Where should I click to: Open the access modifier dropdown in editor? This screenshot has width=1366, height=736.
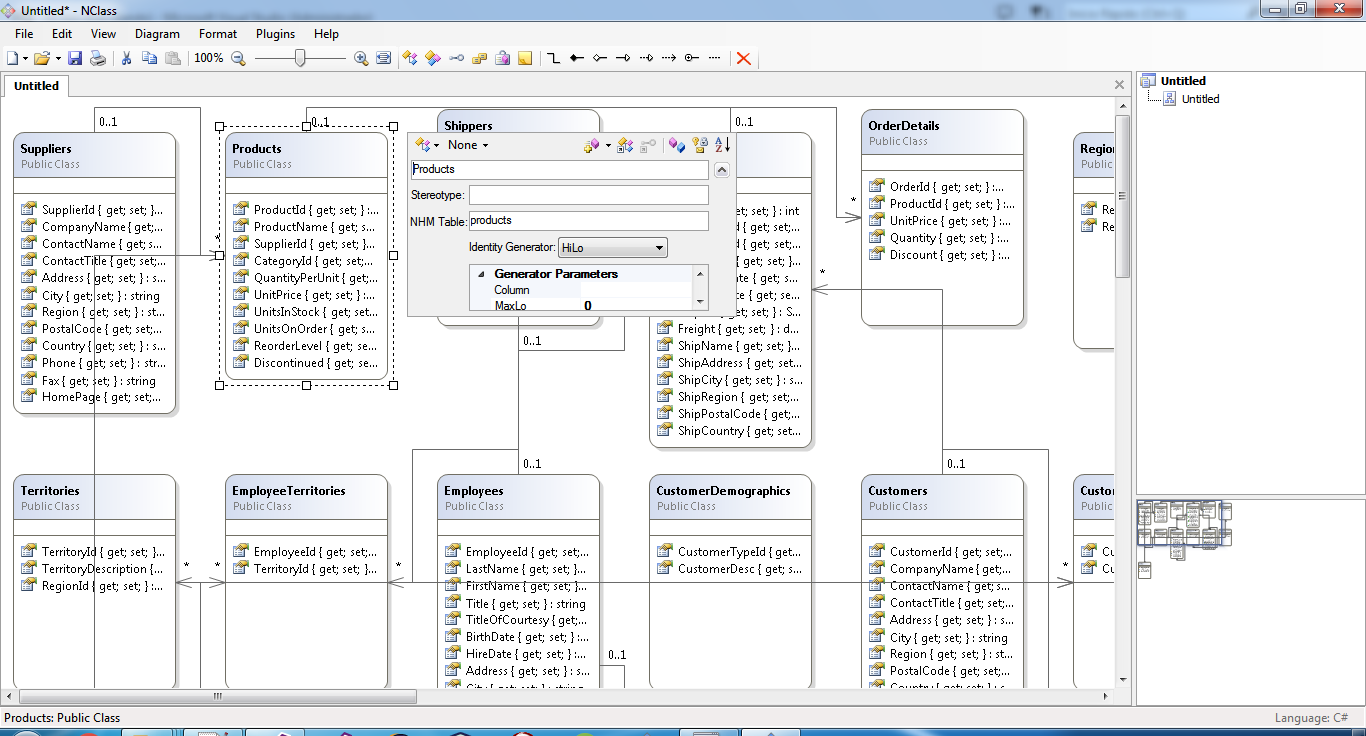(427, 146)
